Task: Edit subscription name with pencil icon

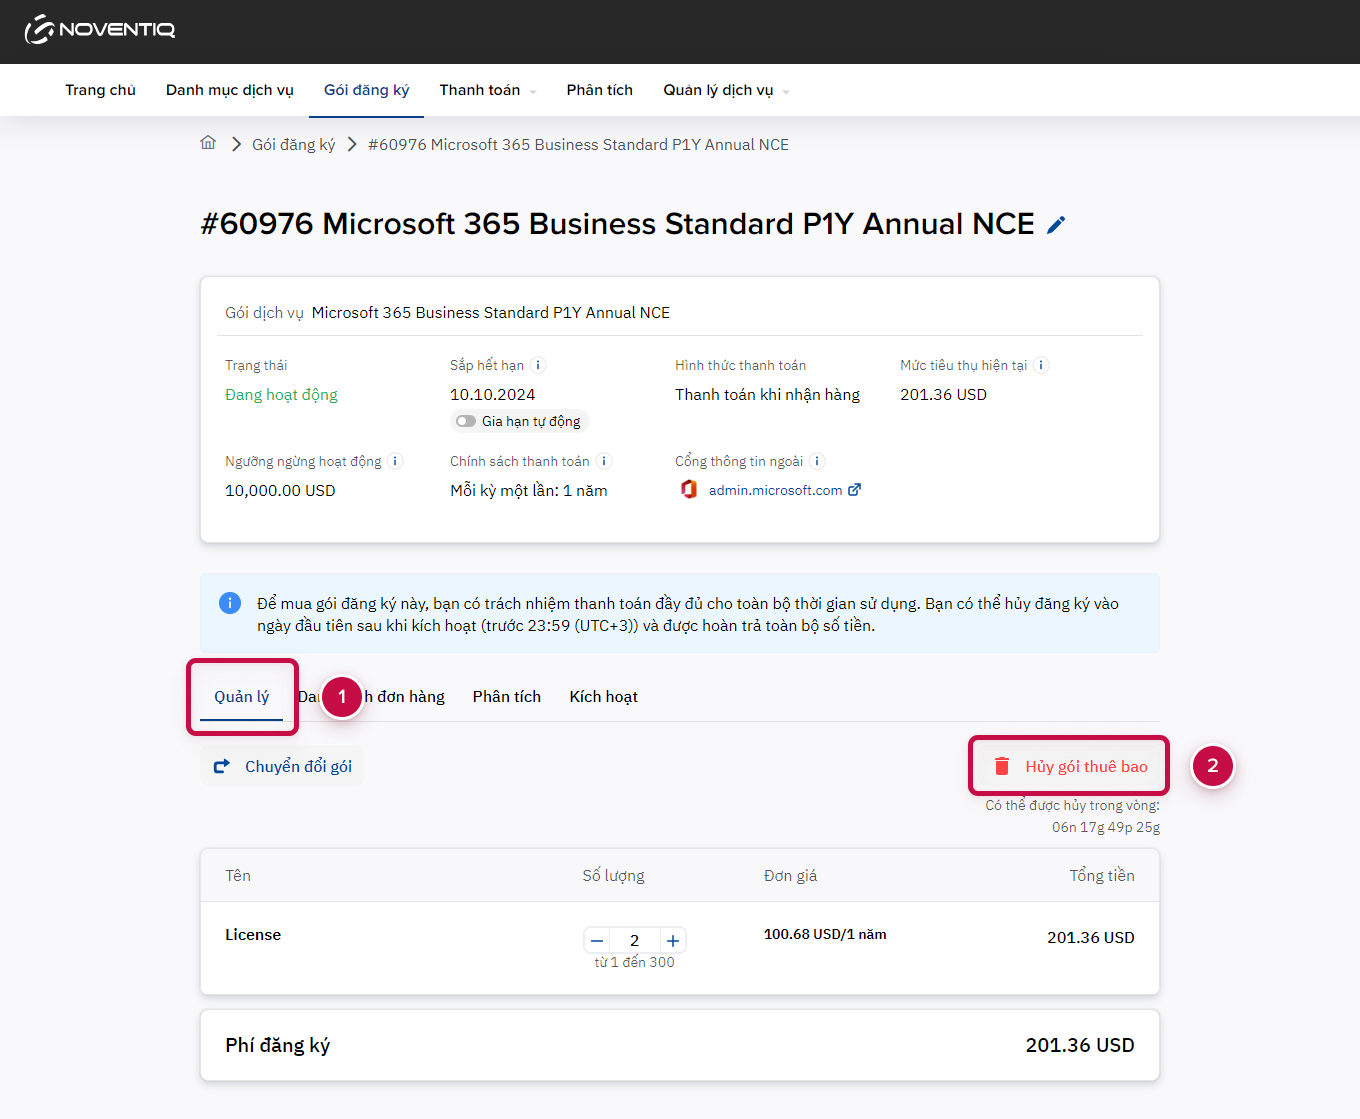Action: click(1056, 225)
